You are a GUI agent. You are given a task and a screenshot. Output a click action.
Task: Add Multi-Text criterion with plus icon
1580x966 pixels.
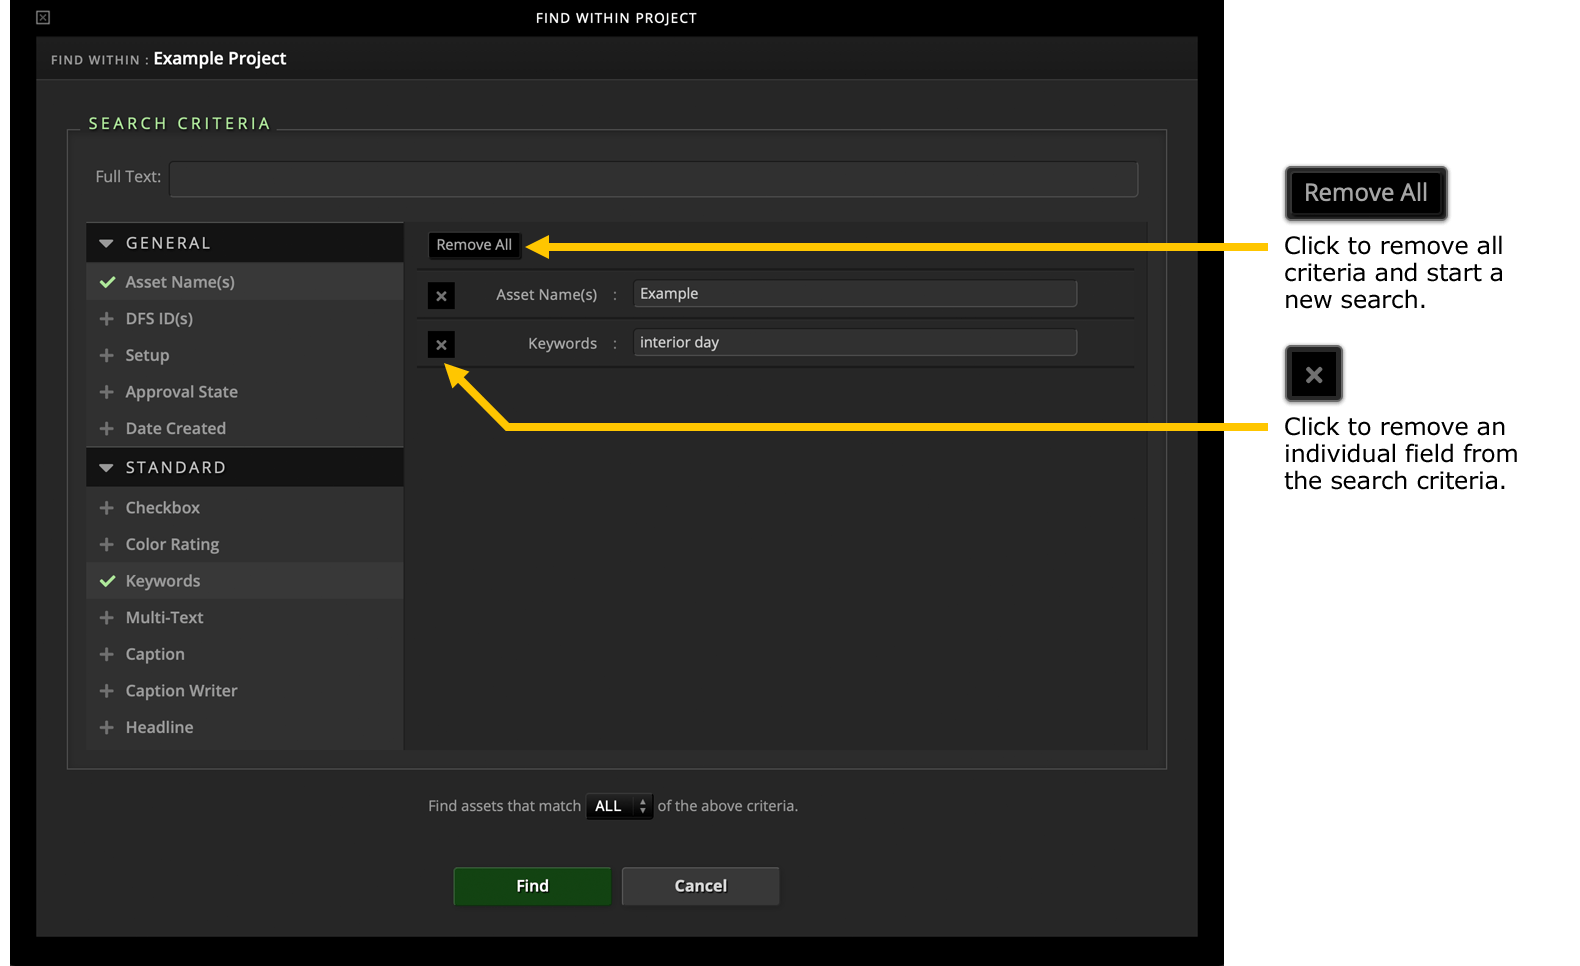pyautogui.click(x=107, y=618)
